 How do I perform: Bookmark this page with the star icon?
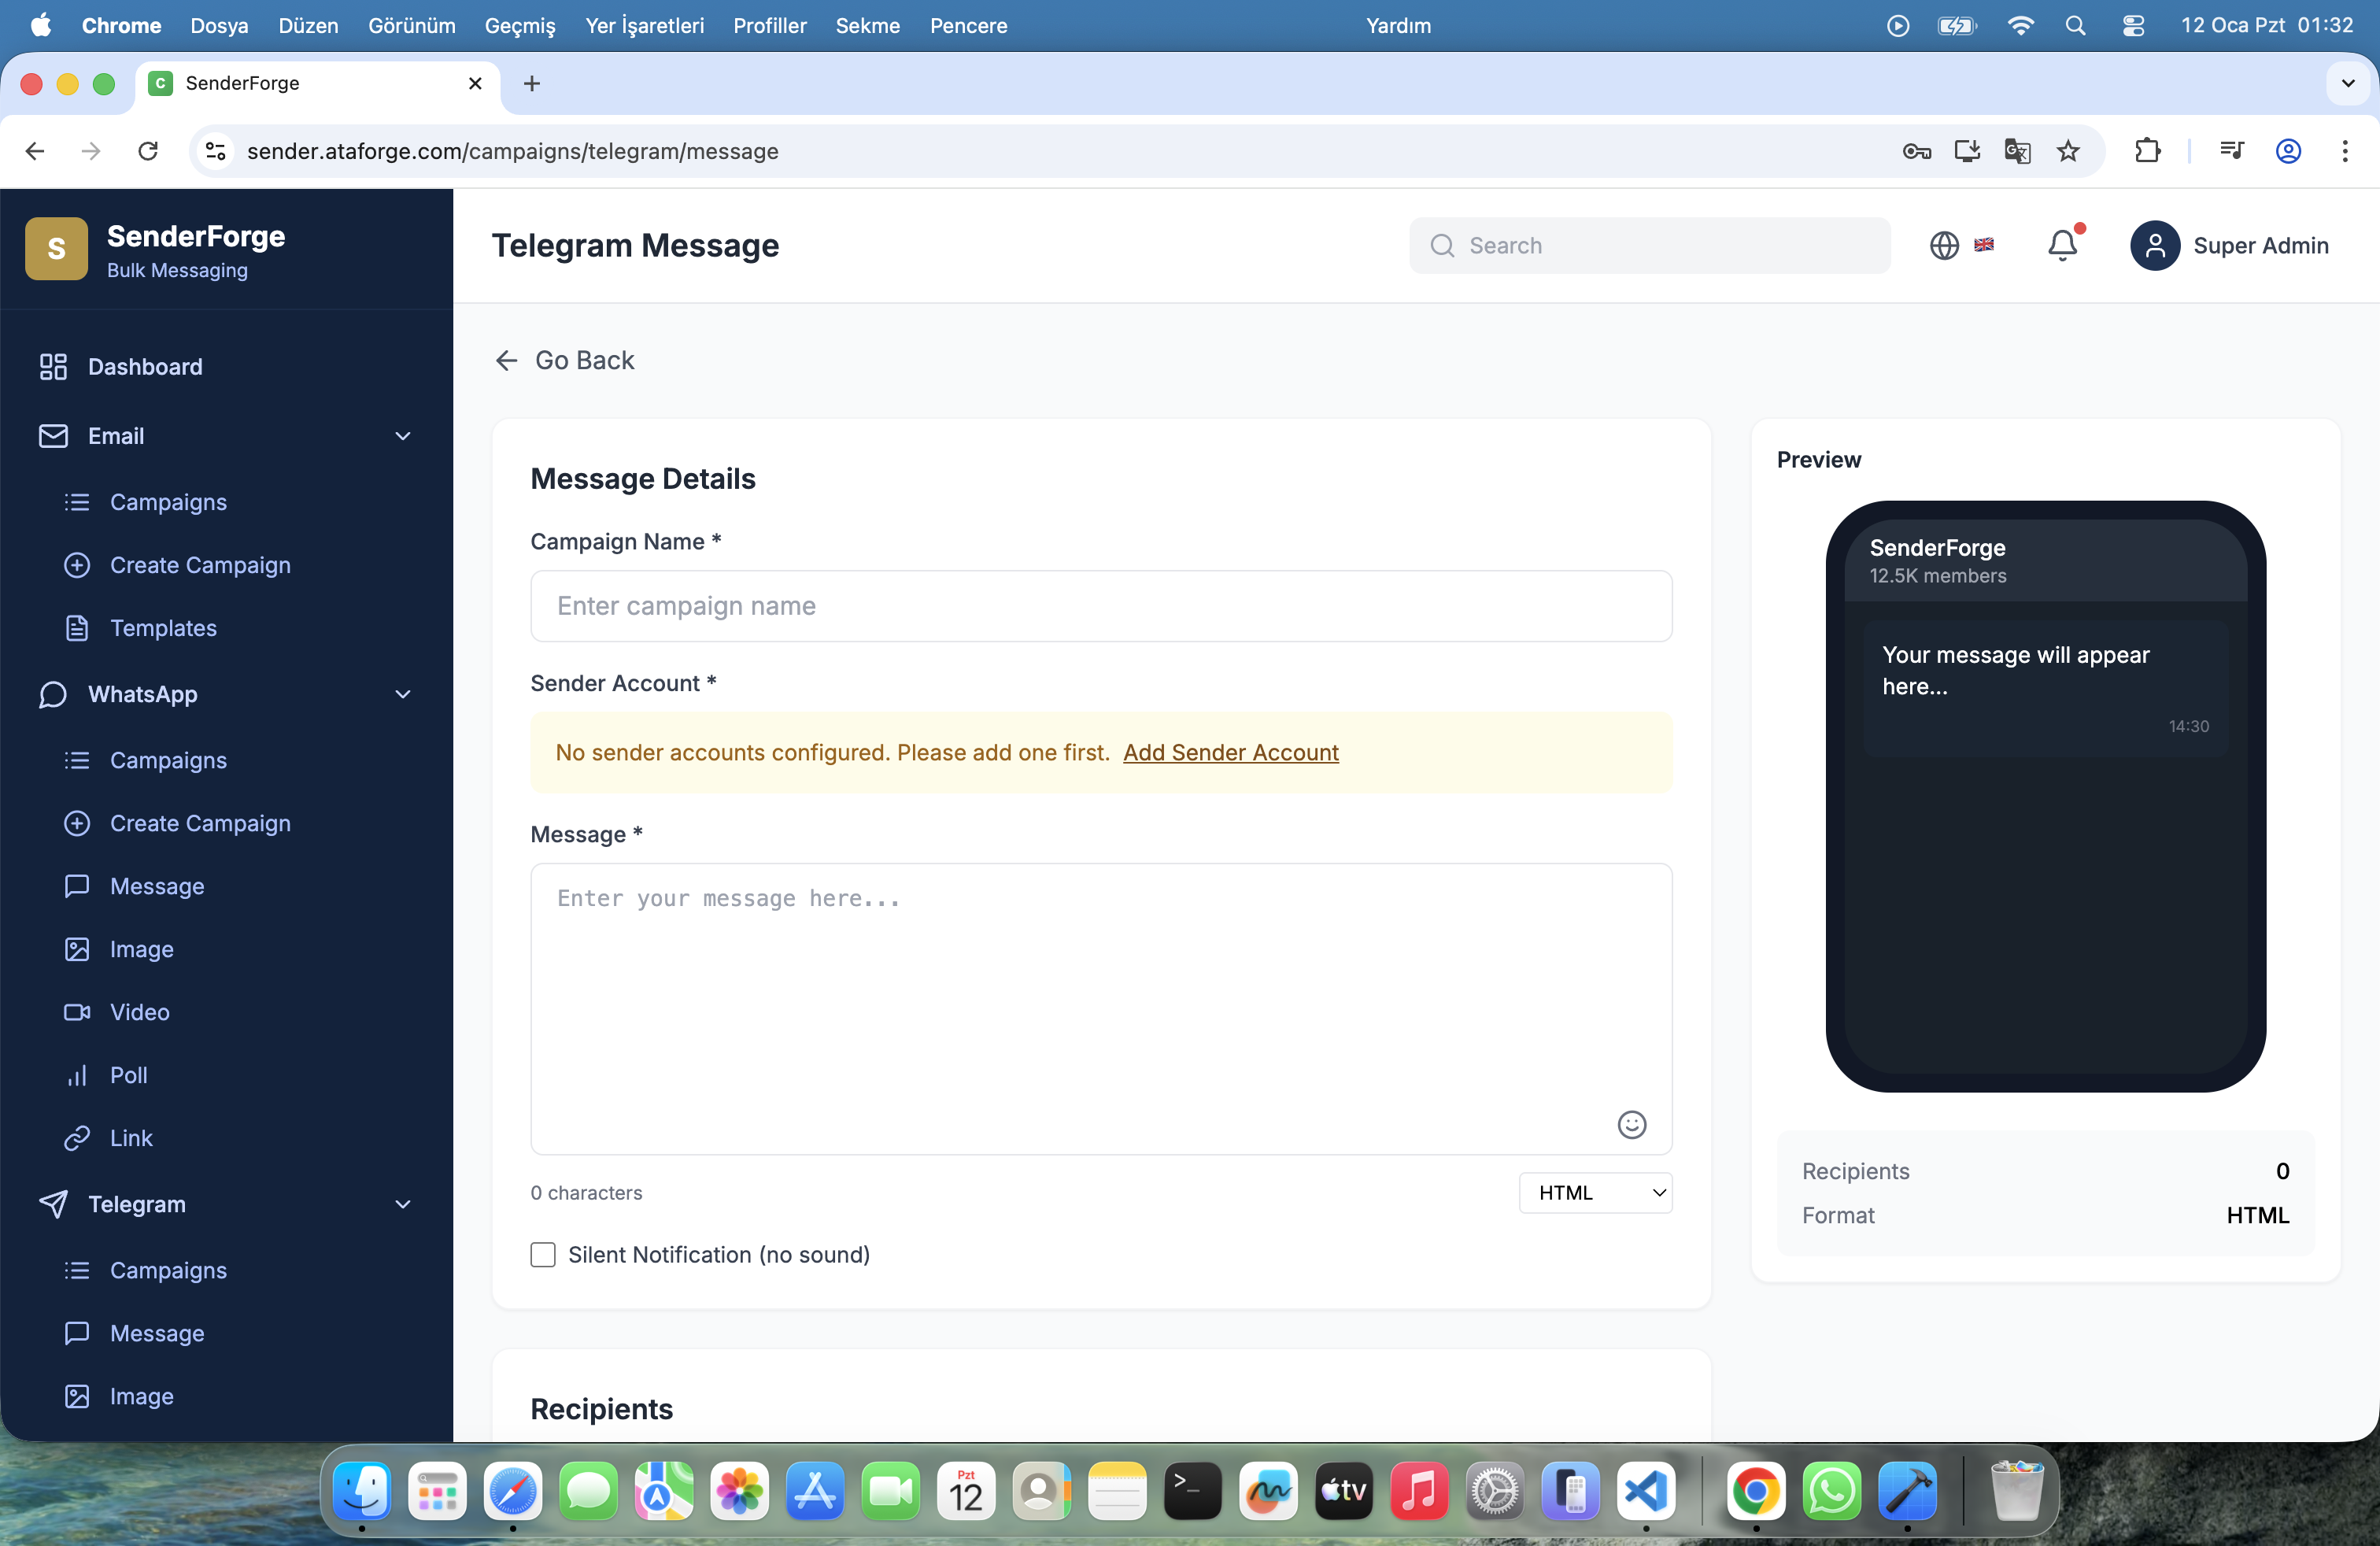[2067, 151]
